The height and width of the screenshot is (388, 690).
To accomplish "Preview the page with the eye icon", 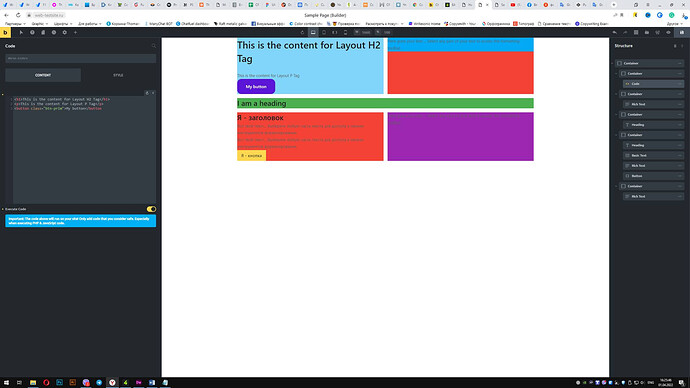I will (x=668, y=33).
